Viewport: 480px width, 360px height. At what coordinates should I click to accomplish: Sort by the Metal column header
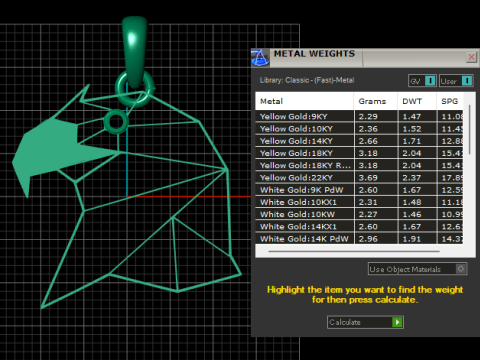(304, 101)
